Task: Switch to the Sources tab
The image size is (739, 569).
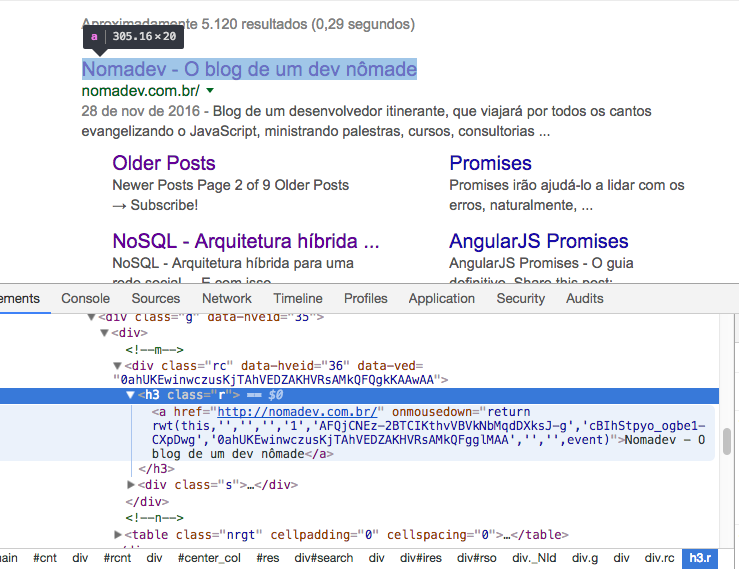Action: [x=156, y=298]
